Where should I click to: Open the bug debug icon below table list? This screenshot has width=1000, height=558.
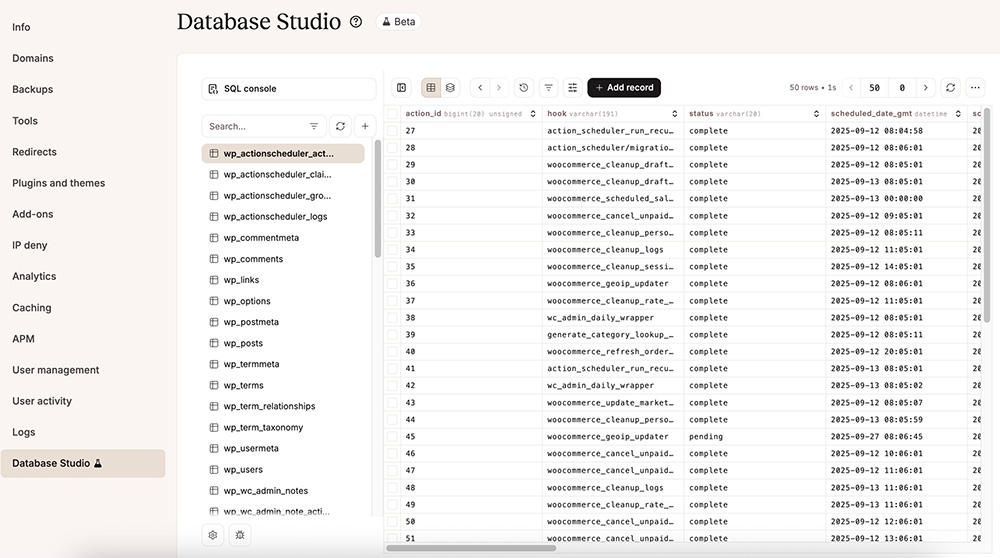[x=240, y=535]
